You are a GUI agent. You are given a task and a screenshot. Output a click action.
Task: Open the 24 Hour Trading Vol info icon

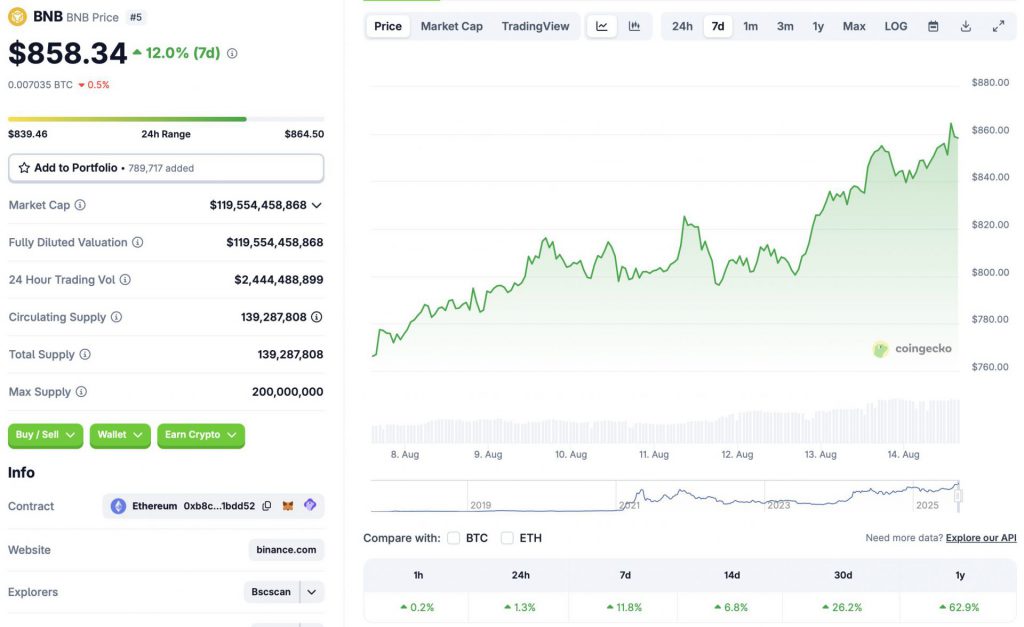pos(125,280)
